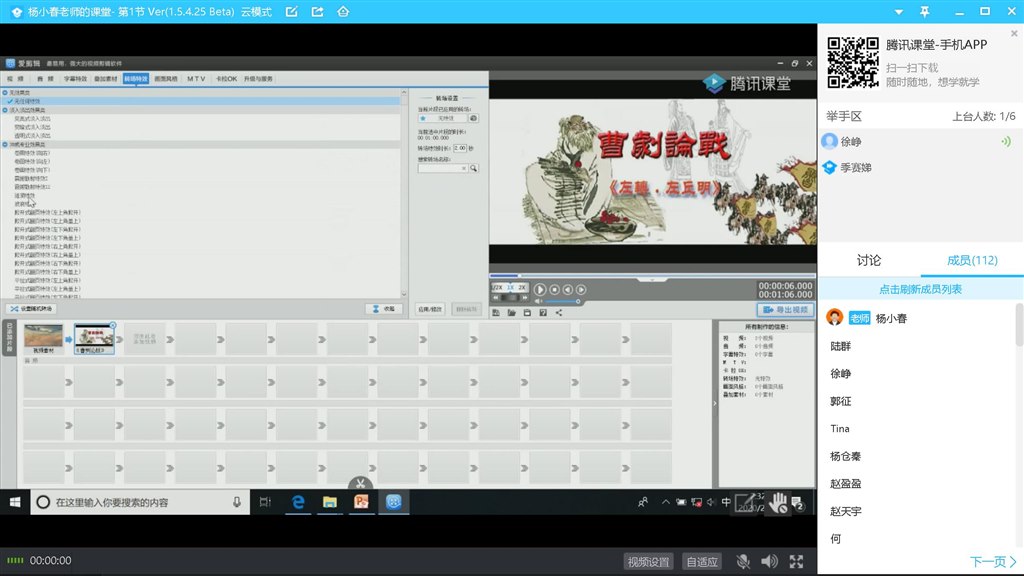This screenshot has width=1024, height=576.
Task: Select member Tina in the list
Action: 840,428
